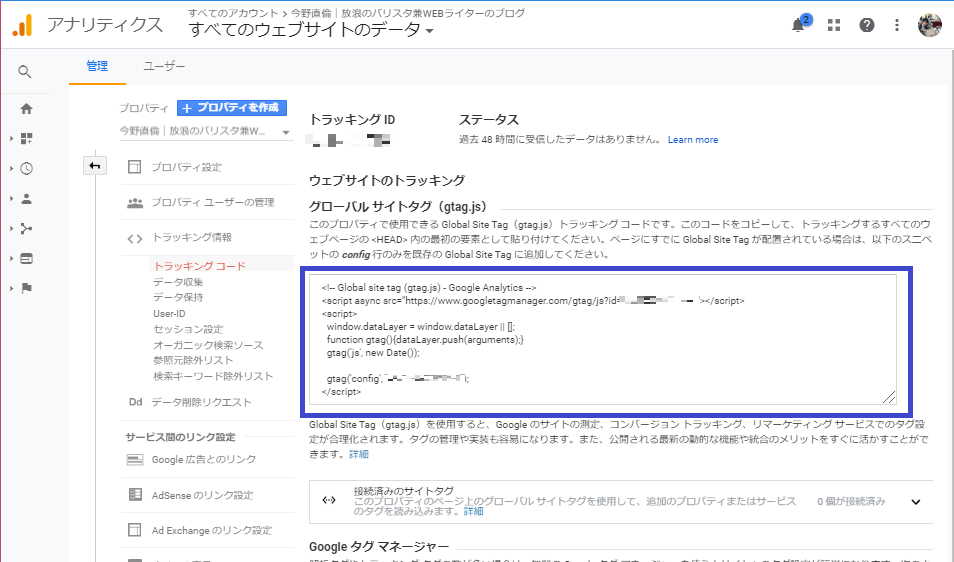Click the back arrow button in property column

(95, 165)
